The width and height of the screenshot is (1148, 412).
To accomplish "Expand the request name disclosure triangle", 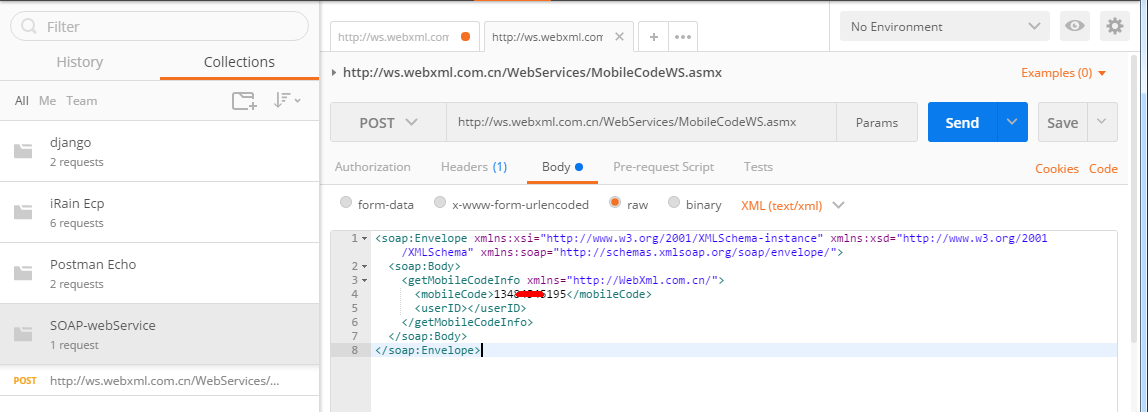I will (335, 72).
